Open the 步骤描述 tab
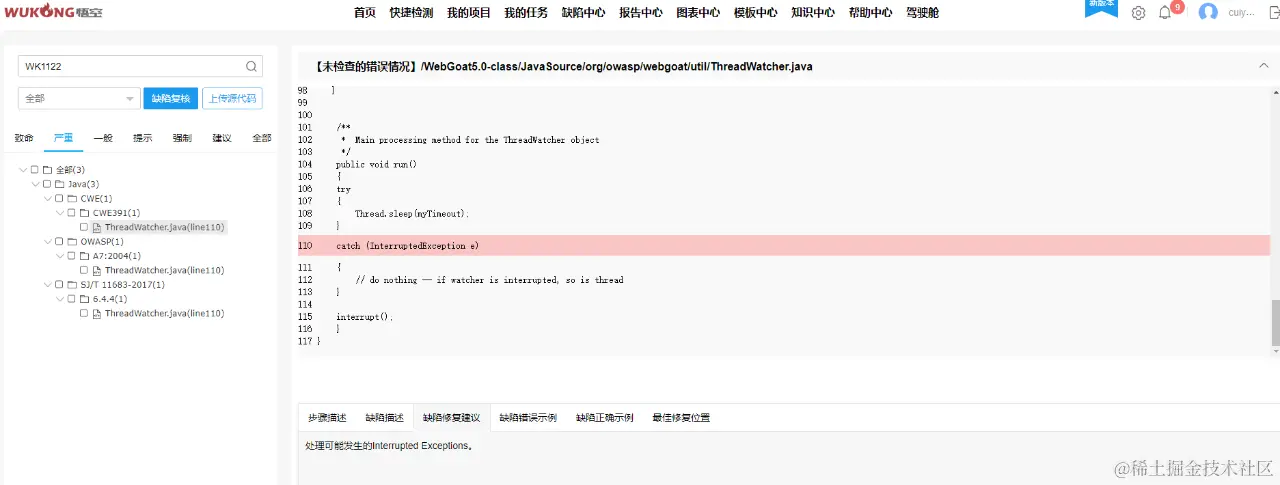 tap(327, 418)
